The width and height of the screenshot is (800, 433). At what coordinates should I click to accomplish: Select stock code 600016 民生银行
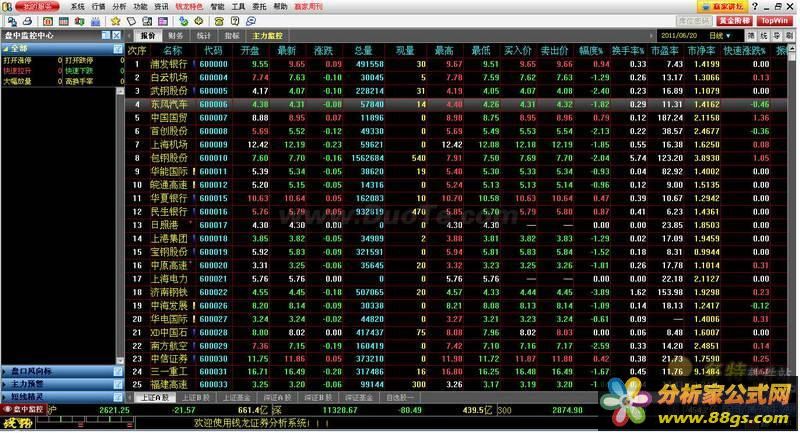coord(457,212)
